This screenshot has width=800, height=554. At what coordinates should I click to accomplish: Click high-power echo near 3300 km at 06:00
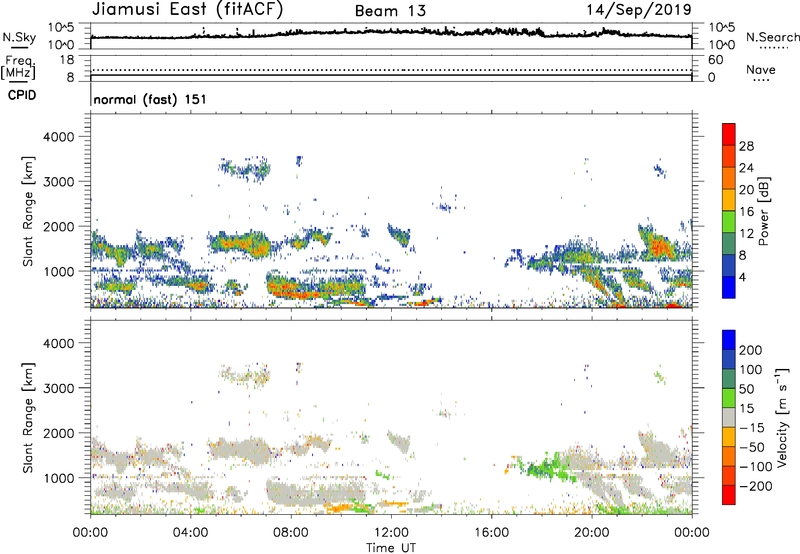[246, 168]
